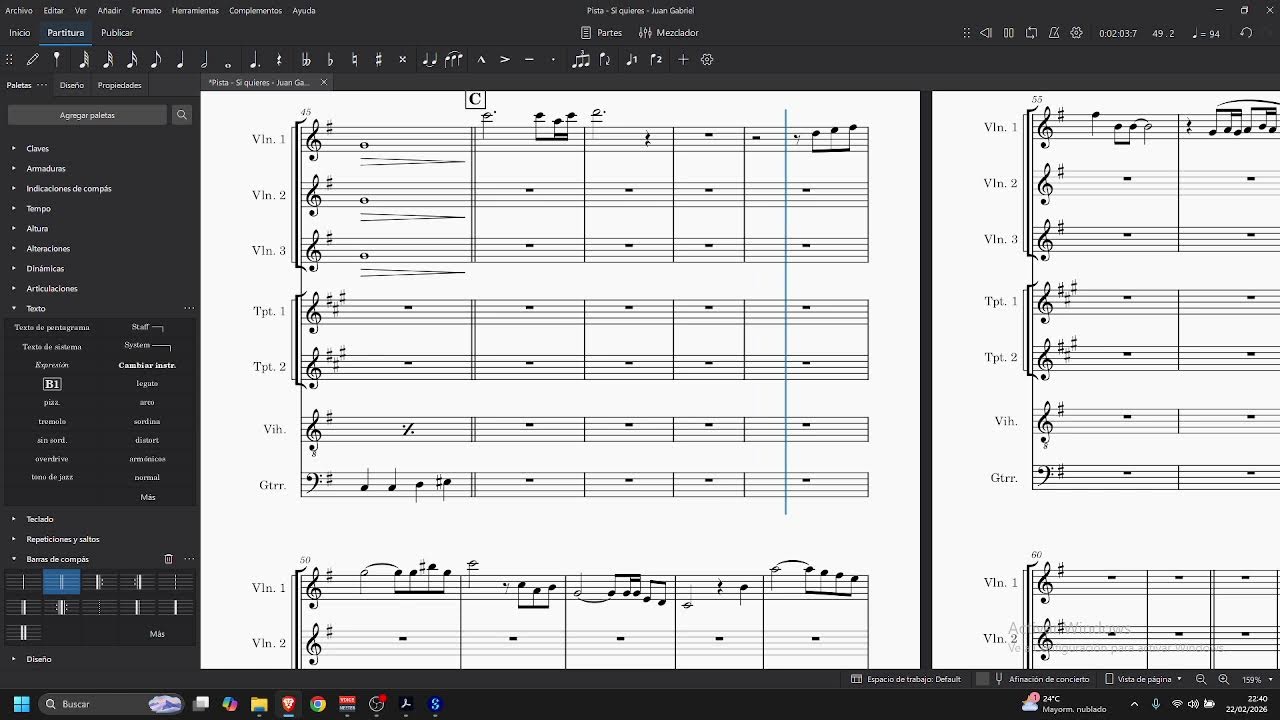Click the Agregar paletas button
The width and height of the screenshot is (1280, 720).
click(87, 115)
